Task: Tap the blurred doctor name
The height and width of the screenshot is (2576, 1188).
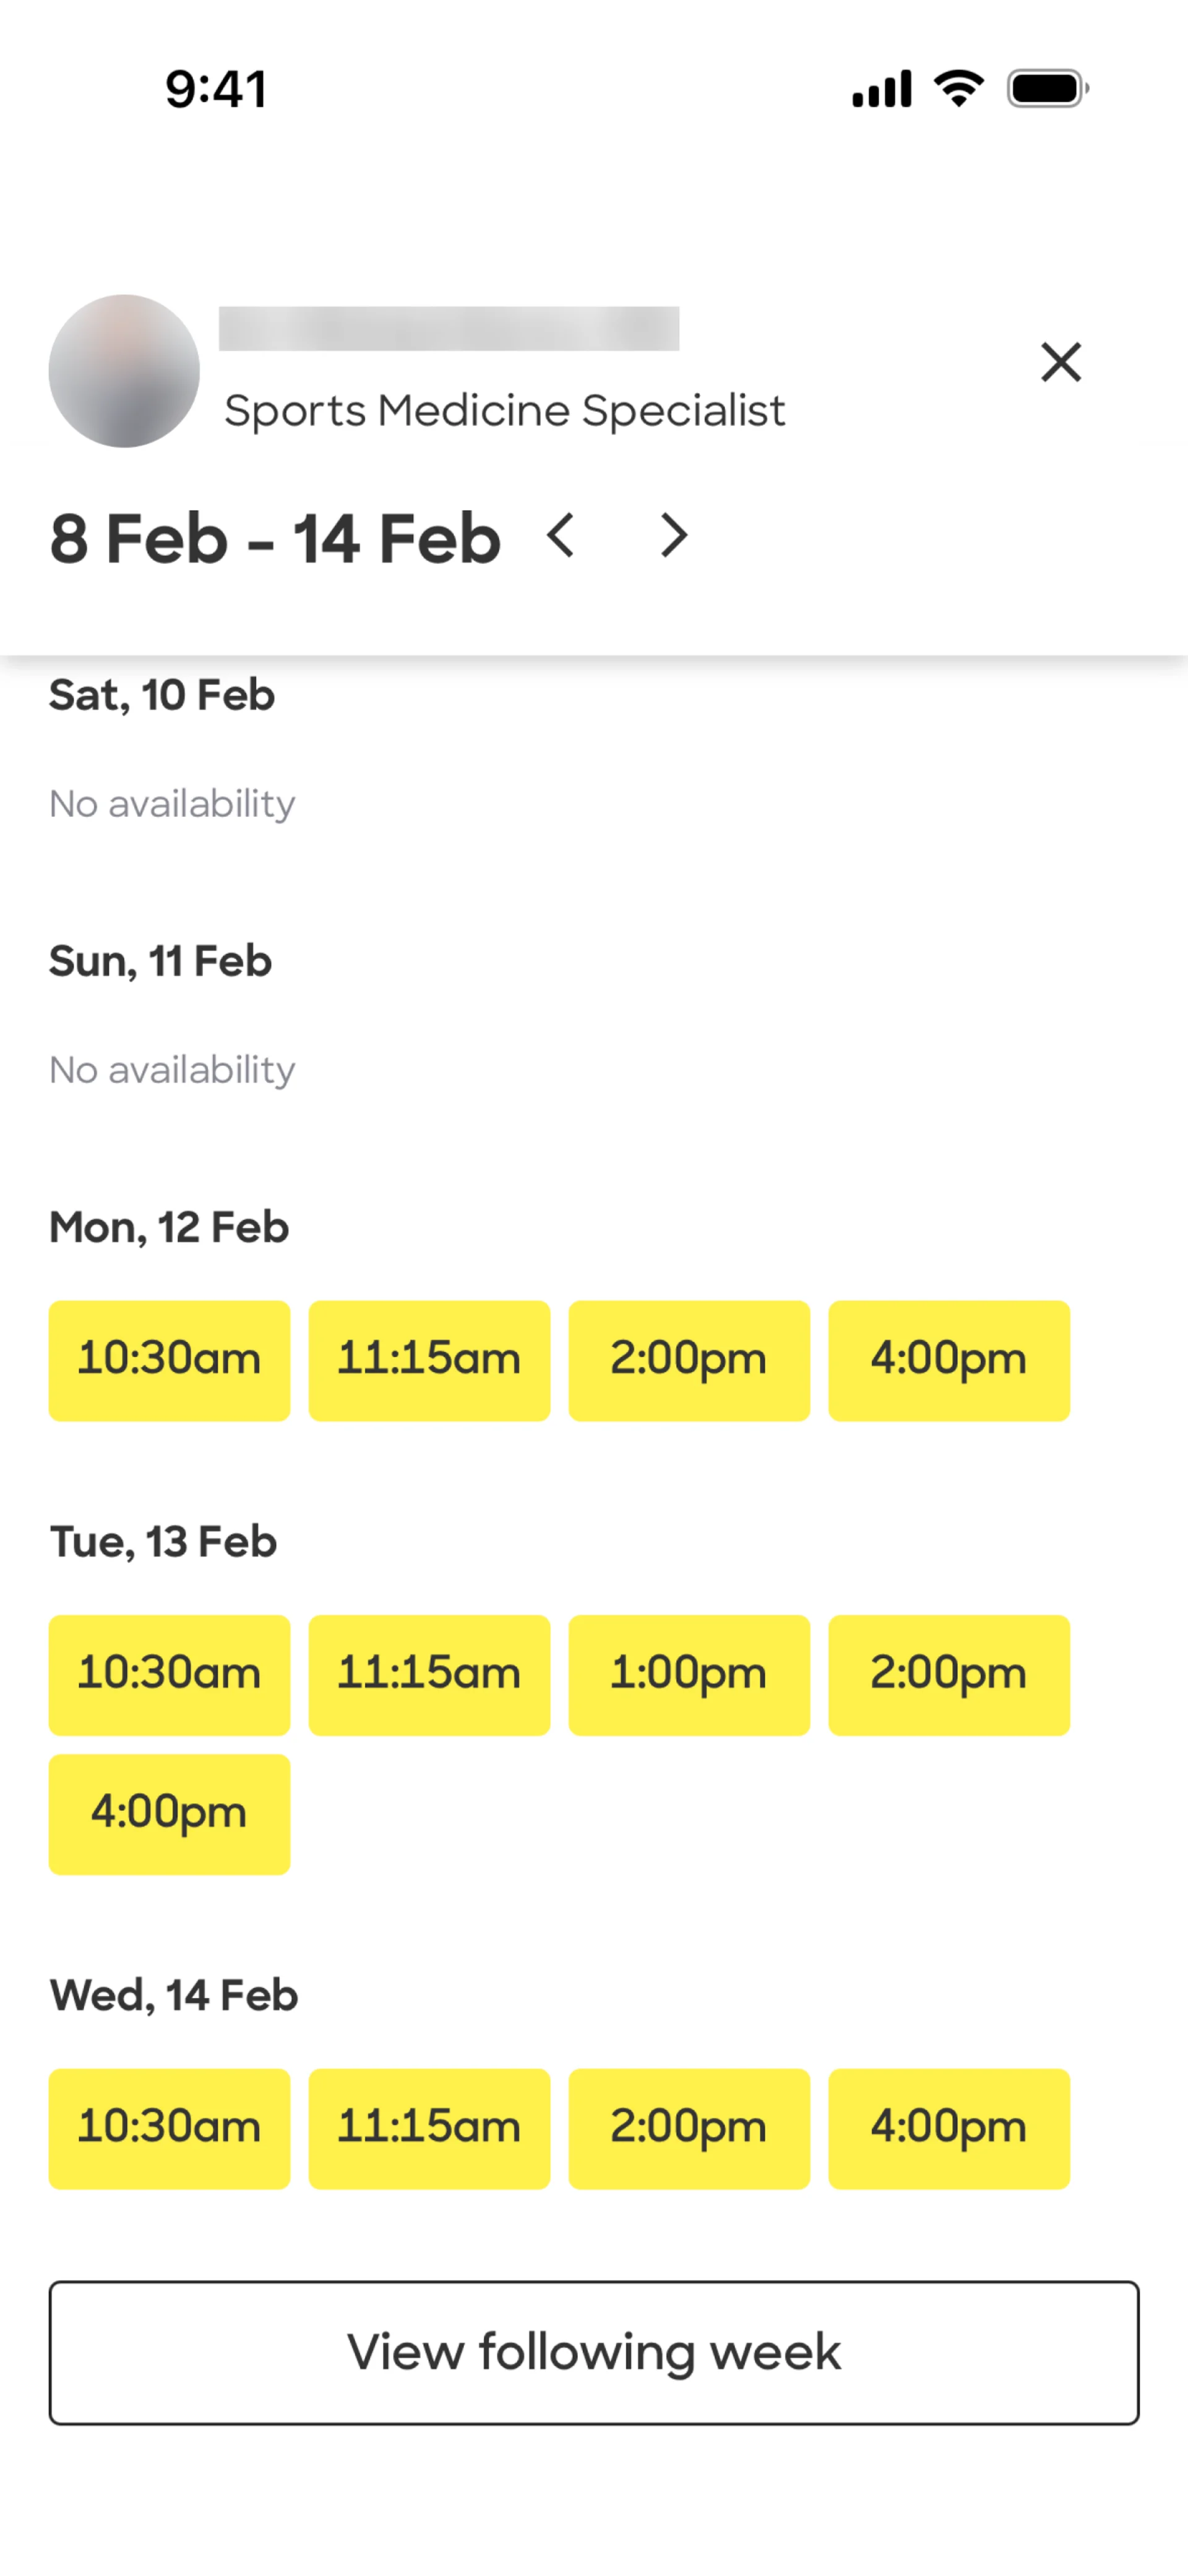Action: coord(449,329)
